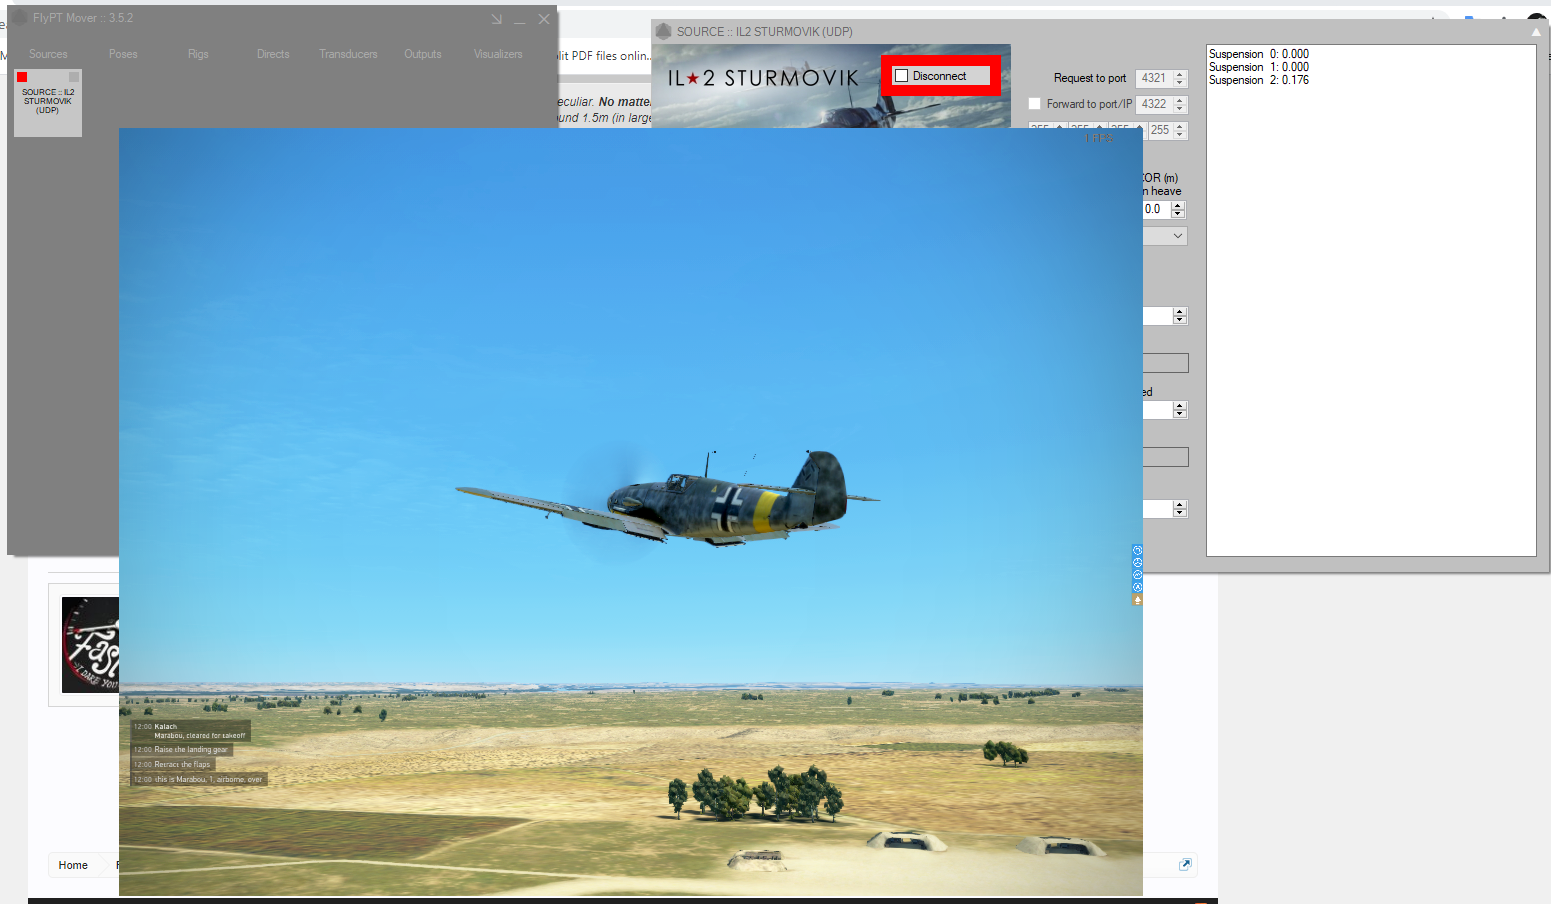Click the gray square on IL2 source tile
Viewport: 1551px width, 904px height.
pyautogui.click(x=74, y=77)
